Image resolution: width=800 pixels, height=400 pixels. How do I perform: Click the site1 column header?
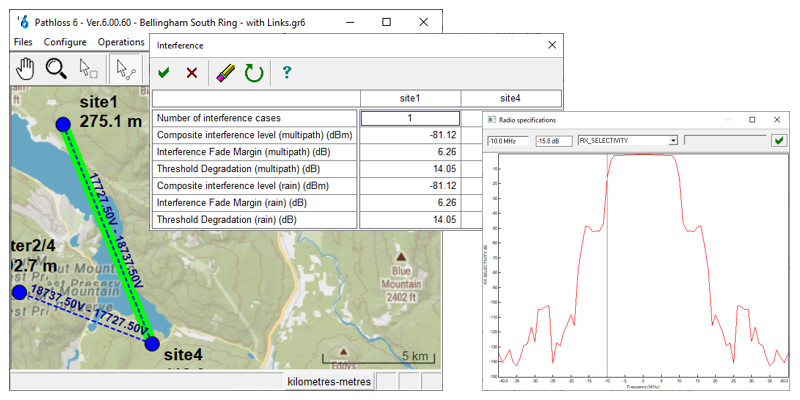click(x=409, y=98)
